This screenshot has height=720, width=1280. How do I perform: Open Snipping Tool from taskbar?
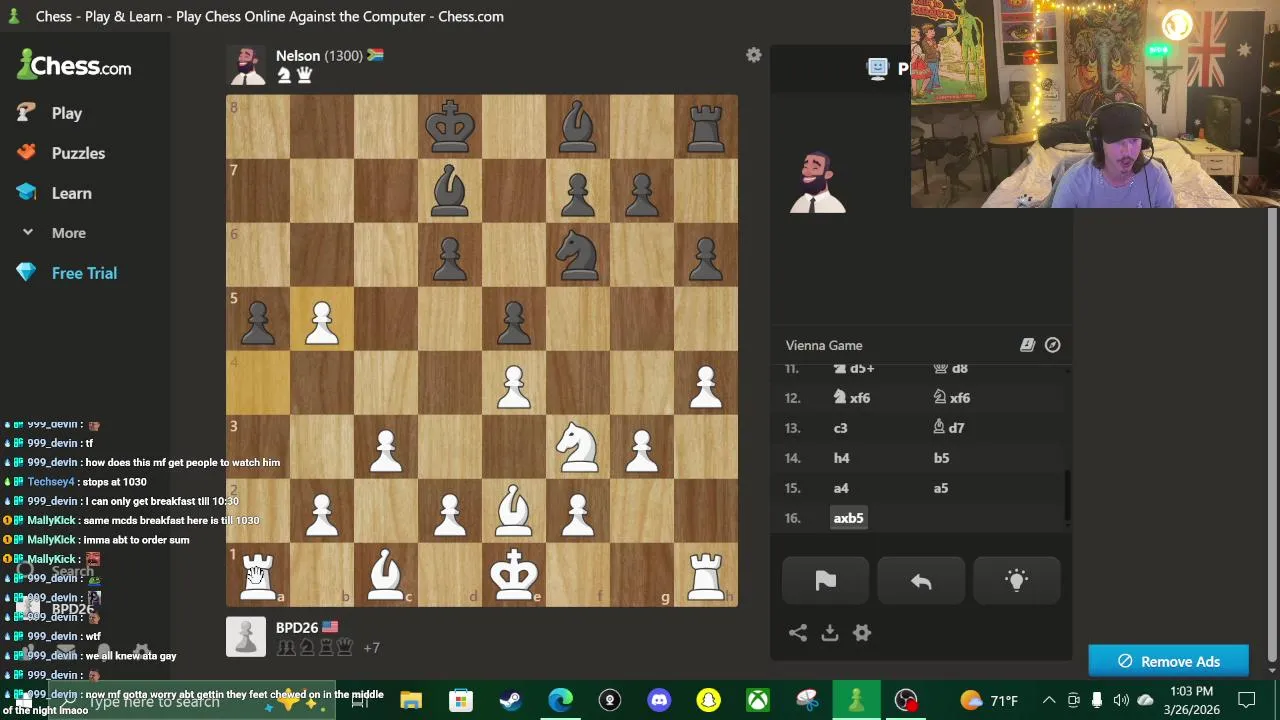(807, 700)
